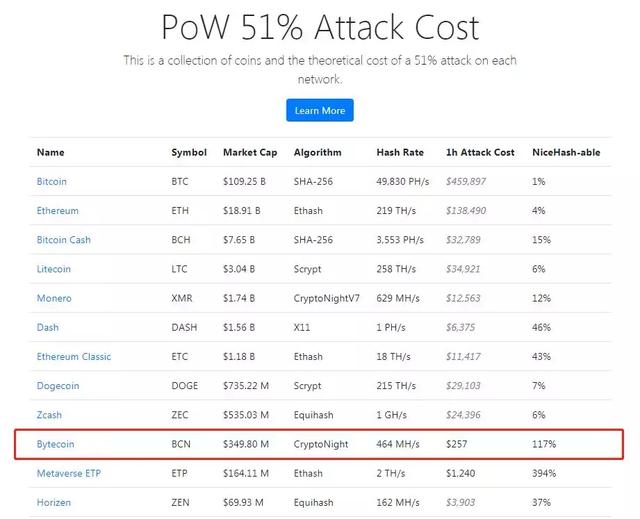The image size is (640, 519).
Task: Click the Hash Rate column header
Action: (400, 153)
